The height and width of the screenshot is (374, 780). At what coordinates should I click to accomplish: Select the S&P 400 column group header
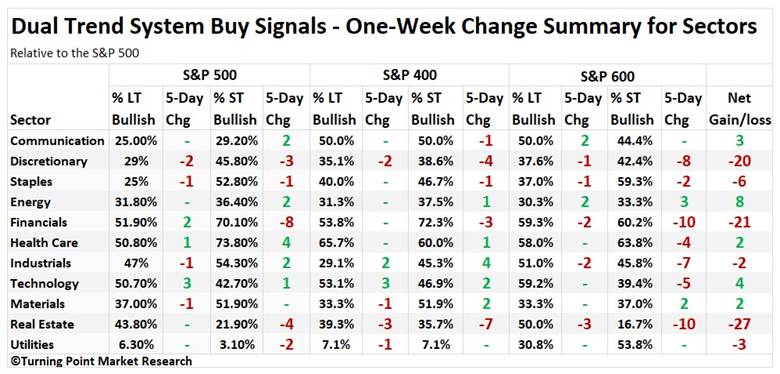[409, 76]
